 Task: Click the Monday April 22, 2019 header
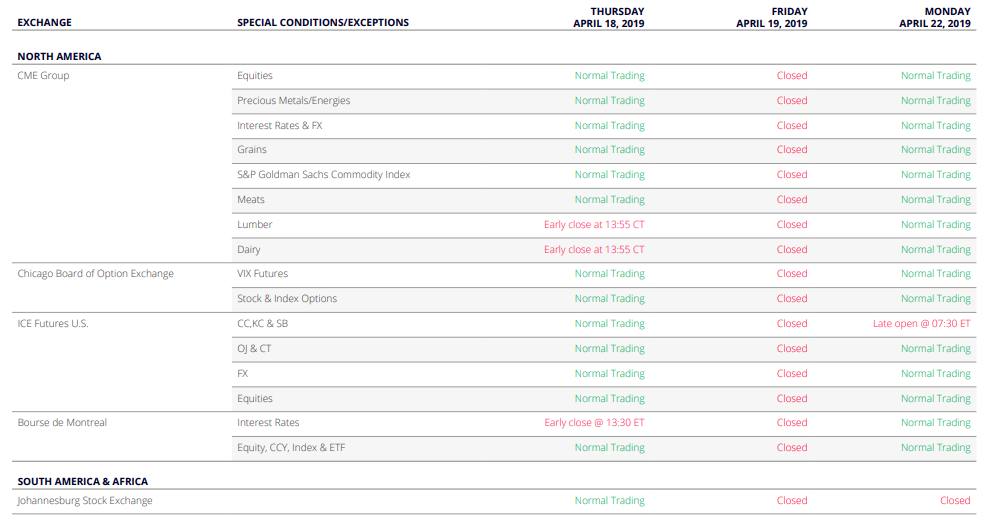[x=934, y=18]
